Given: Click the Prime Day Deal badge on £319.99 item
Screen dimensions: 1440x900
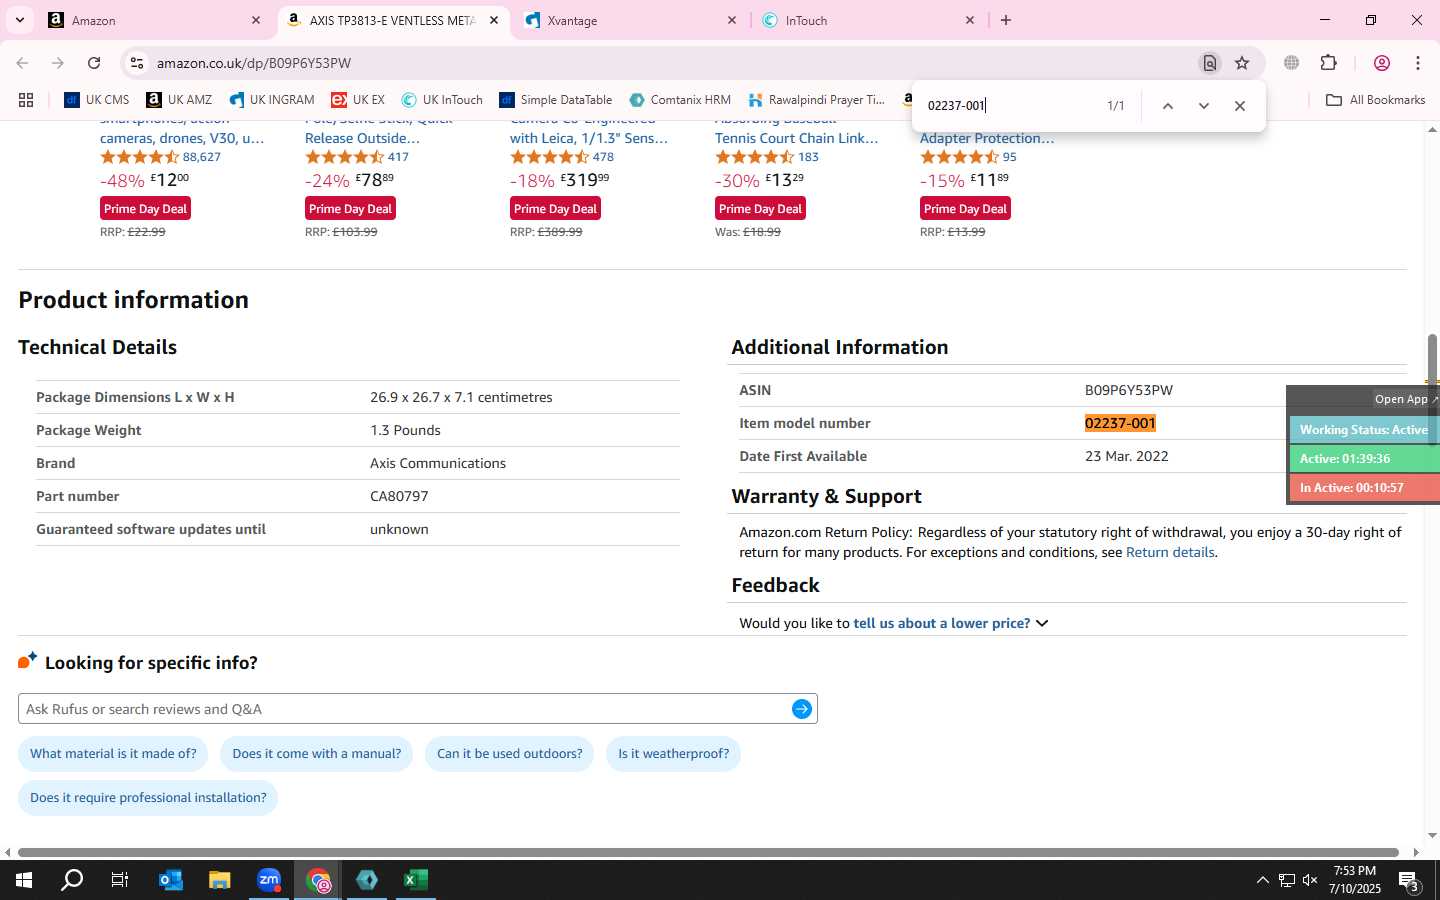Looking at the screenshot, I should click(x=556, y=209).
